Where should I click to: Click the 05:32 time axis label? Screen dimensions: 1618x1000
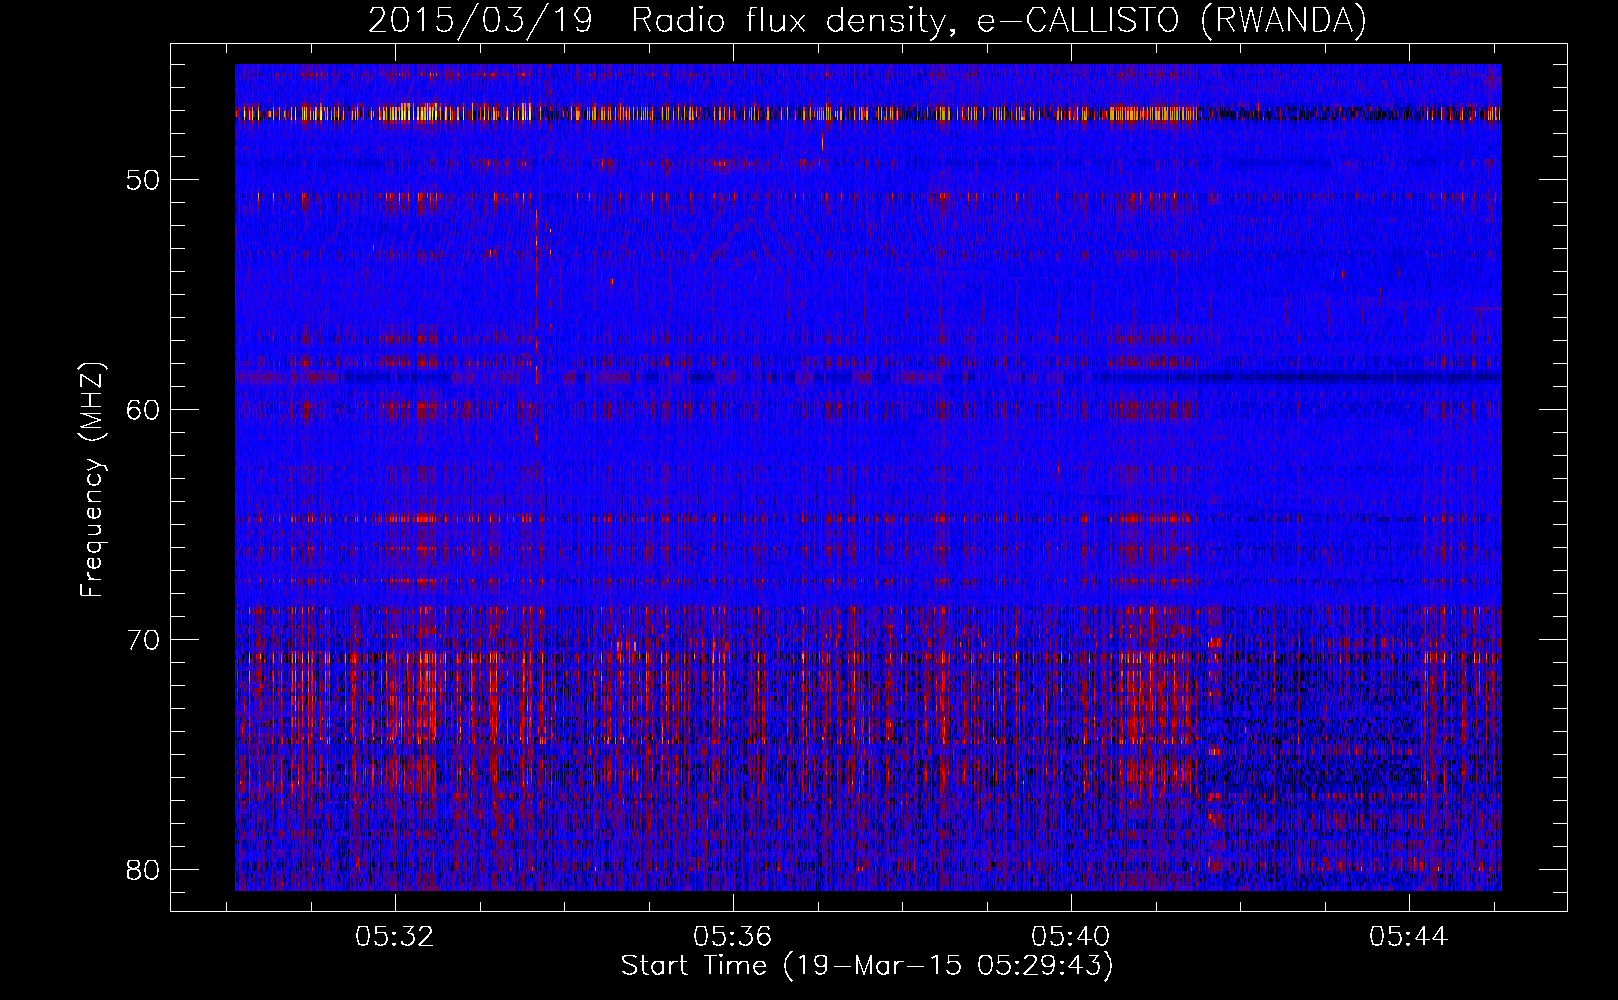tap(395, 937)
